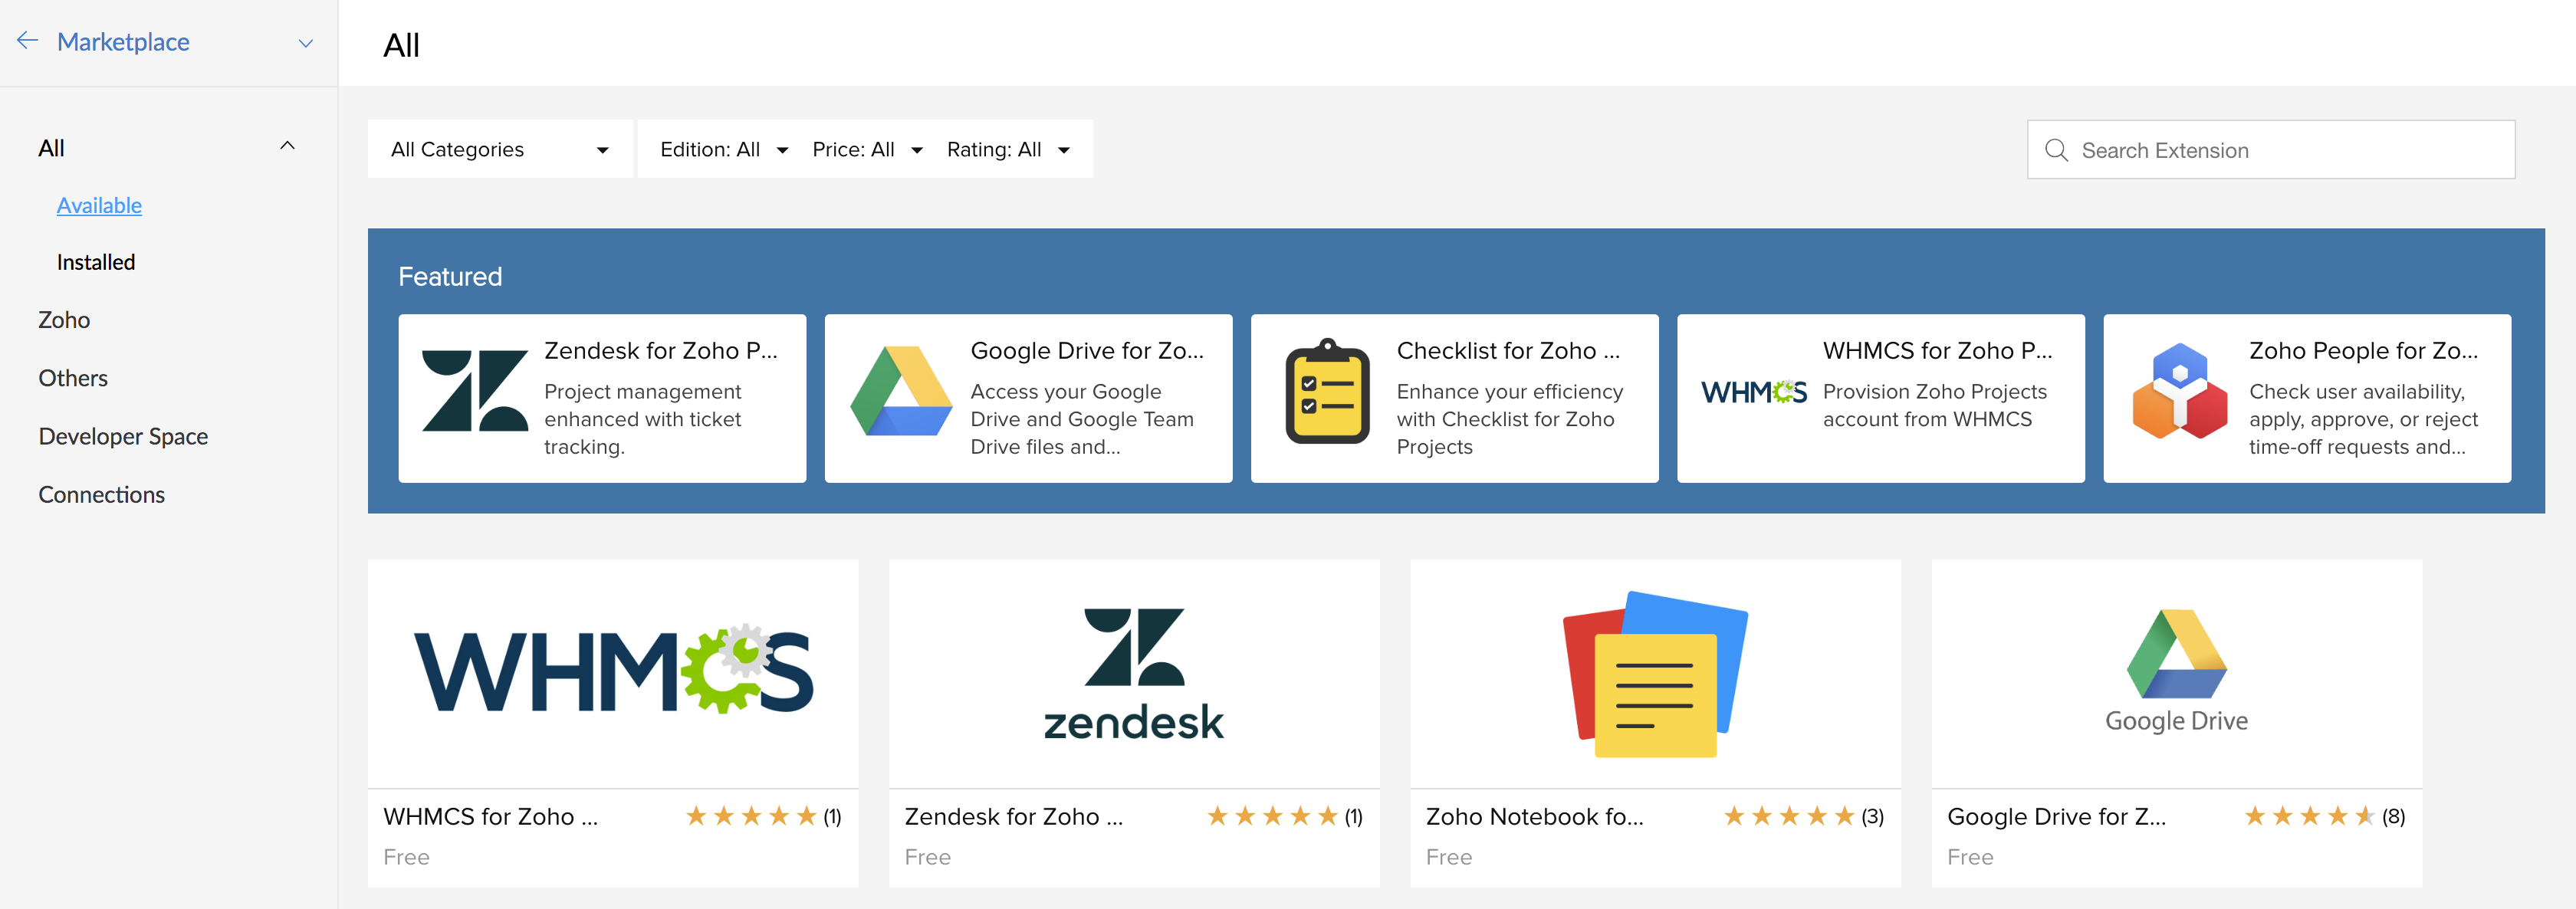This screenshot has width=2576, height=909.
Task: Open Zoho Notebook fo... listing title
Action: pyautogui.click(x=1534, y=817)
